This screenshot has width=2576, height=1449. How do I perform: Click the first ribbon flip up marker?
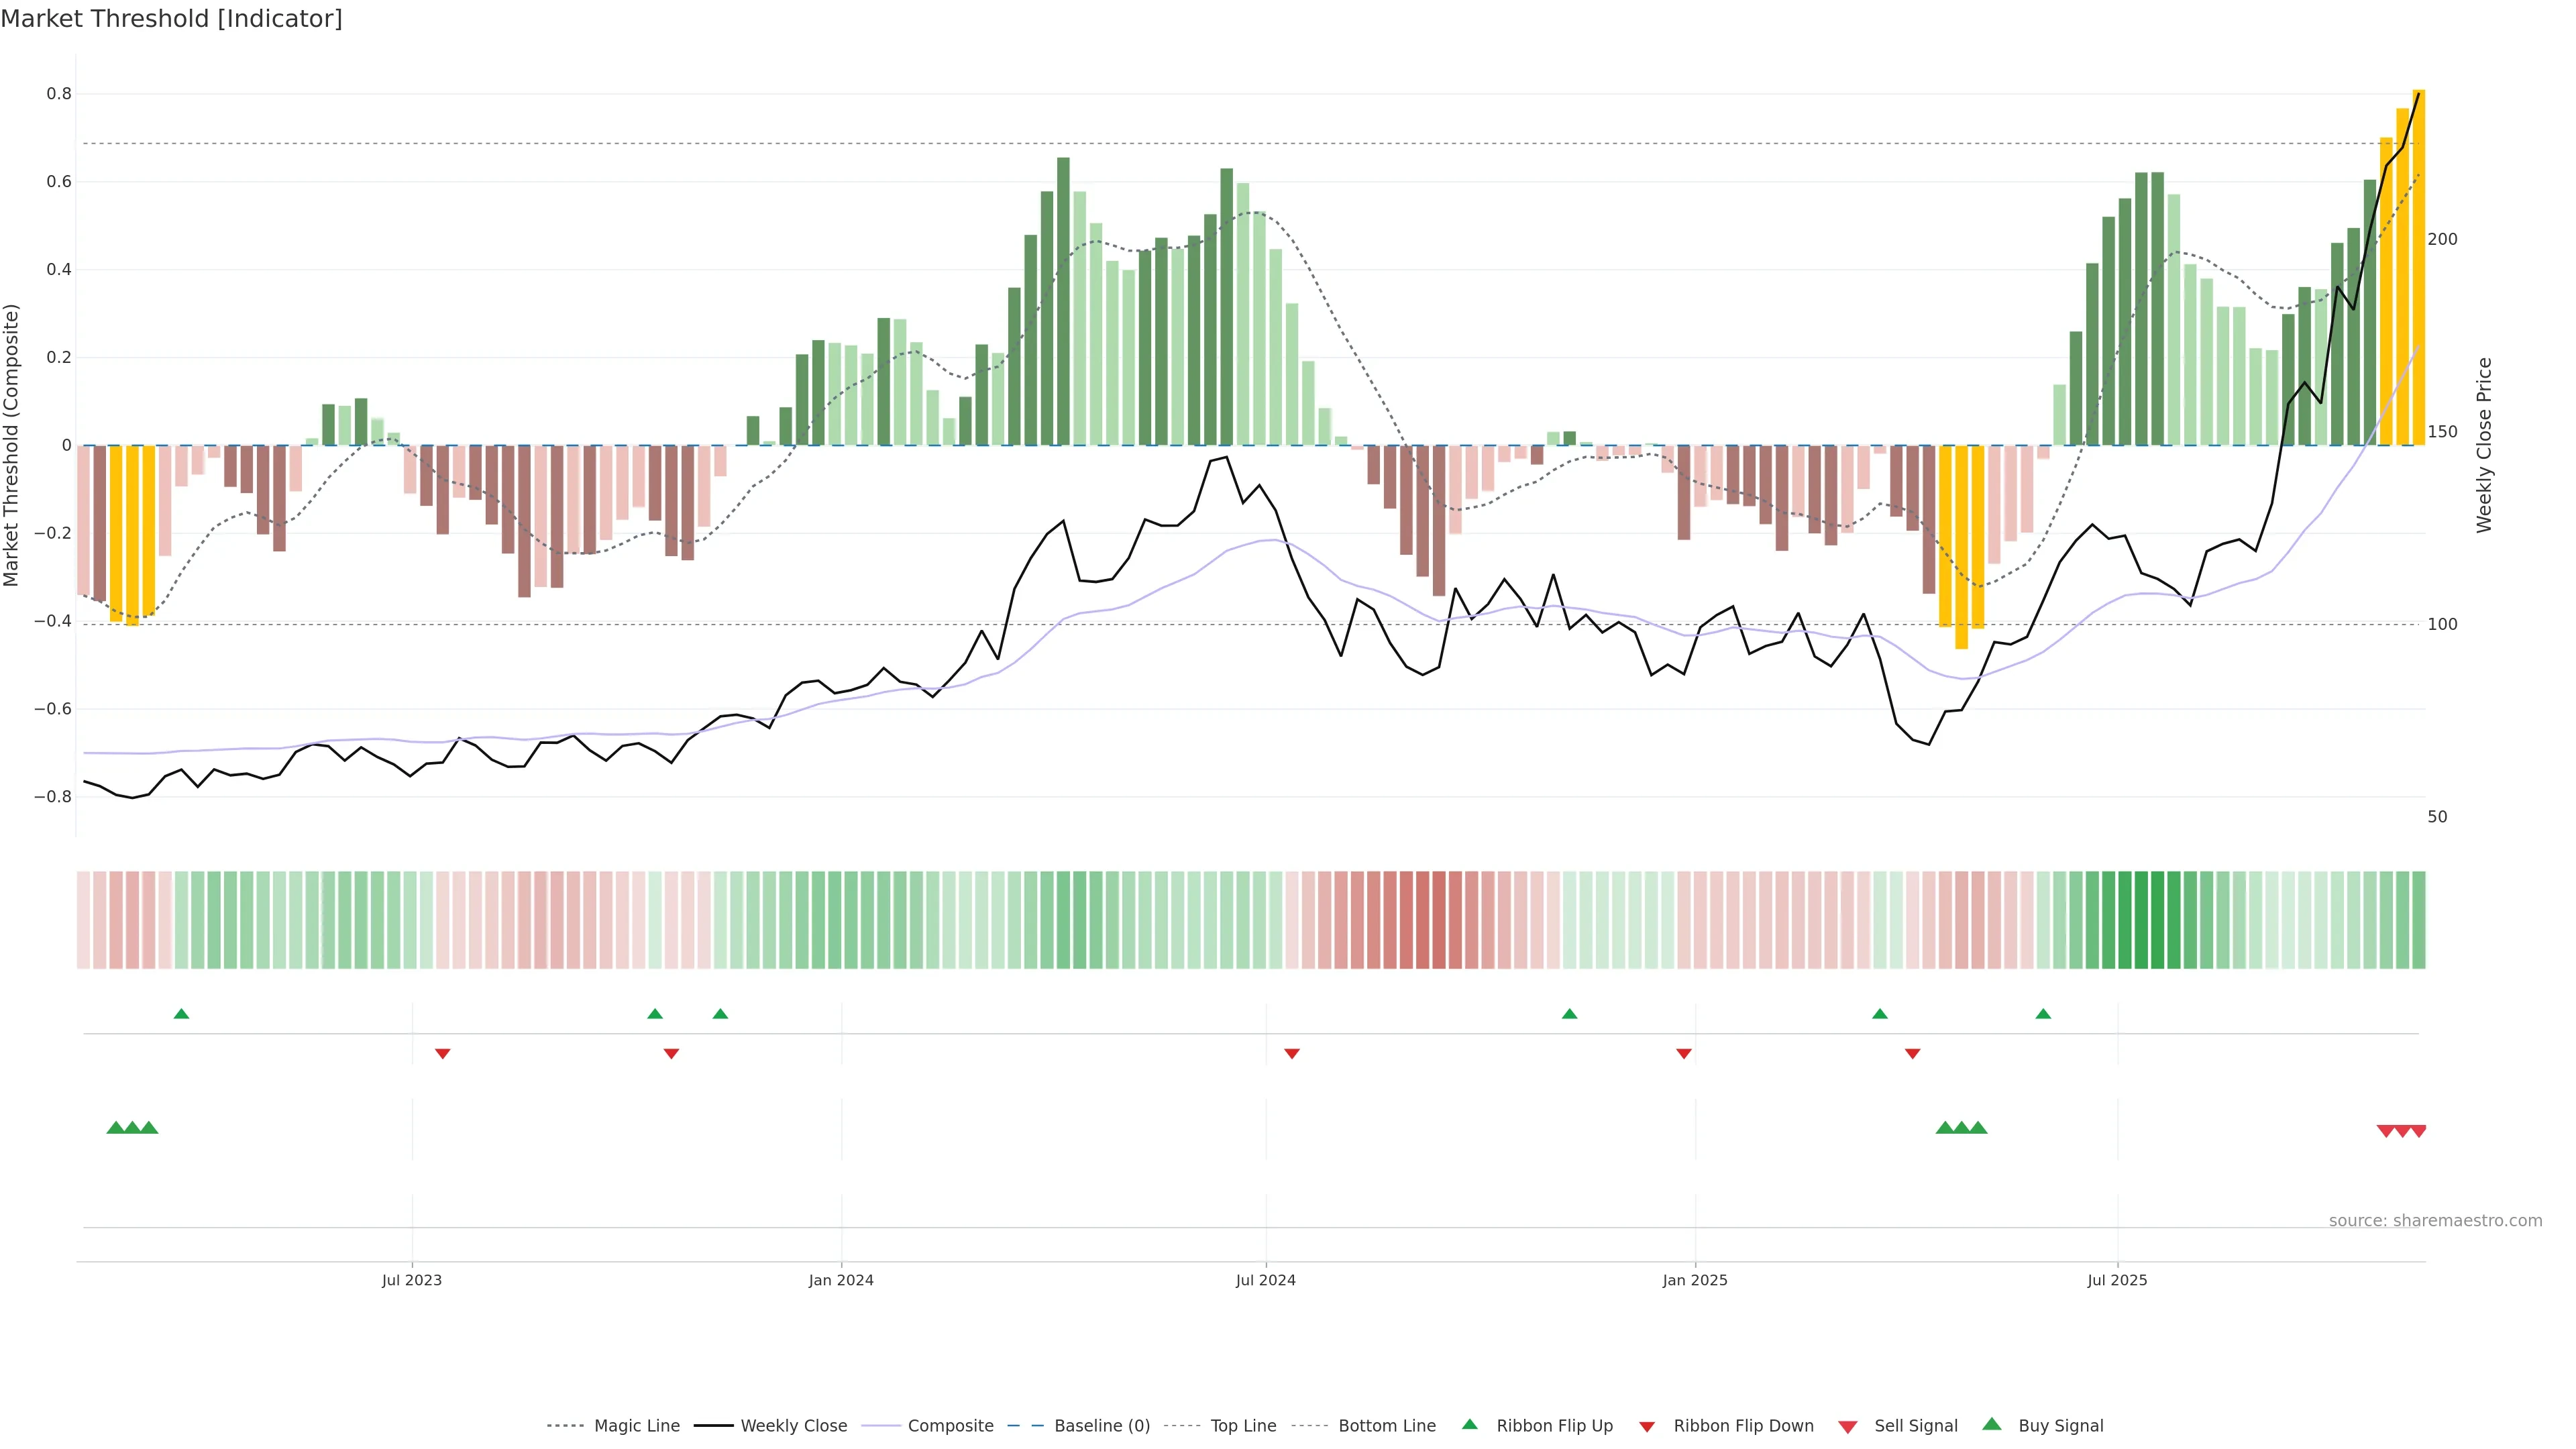tap(181, 1014)
